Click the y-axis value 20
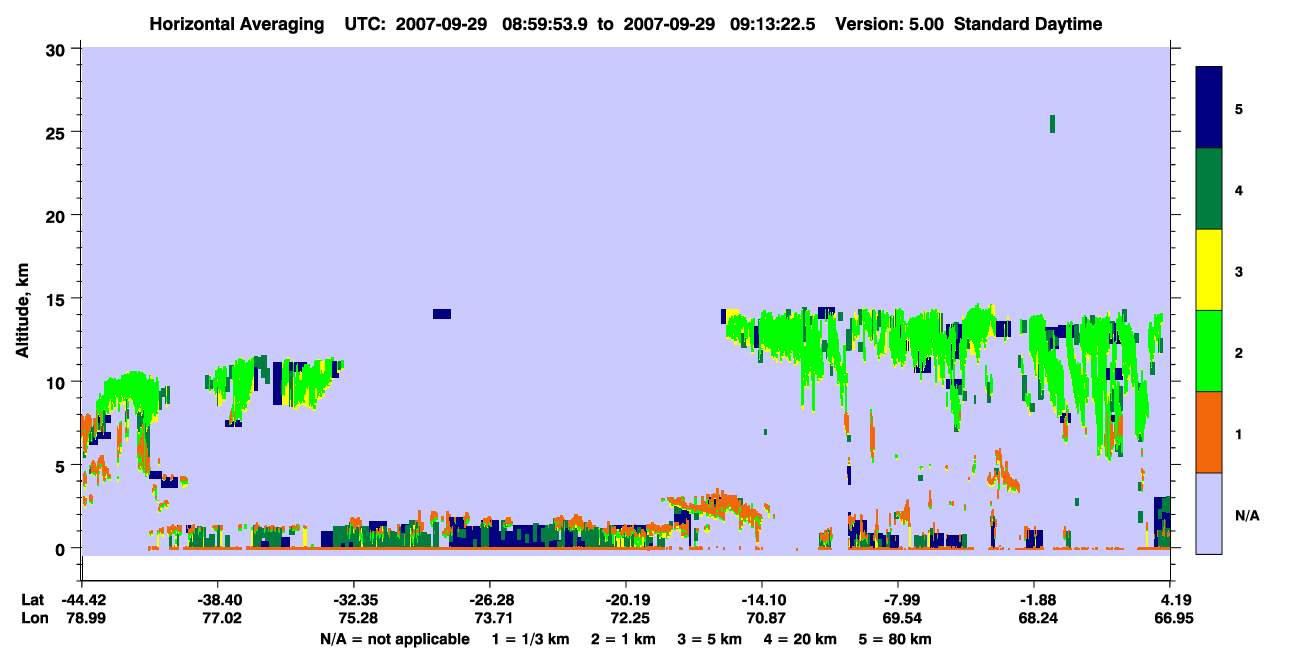1300x667 pixels. point(58,215)
